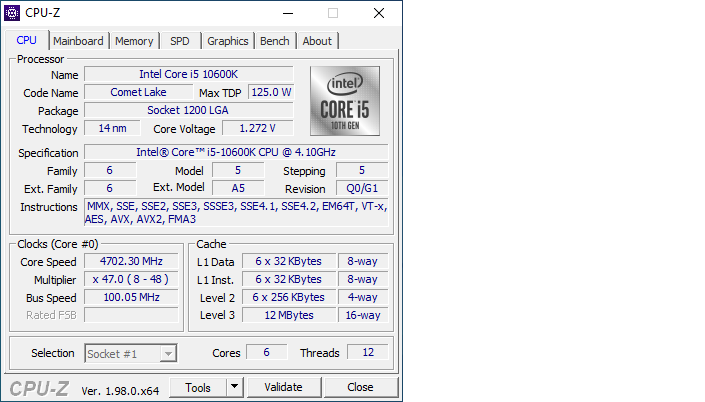
Task: Click the Close button at bottom
Action: pyautogui.click(x=361, y=387)
